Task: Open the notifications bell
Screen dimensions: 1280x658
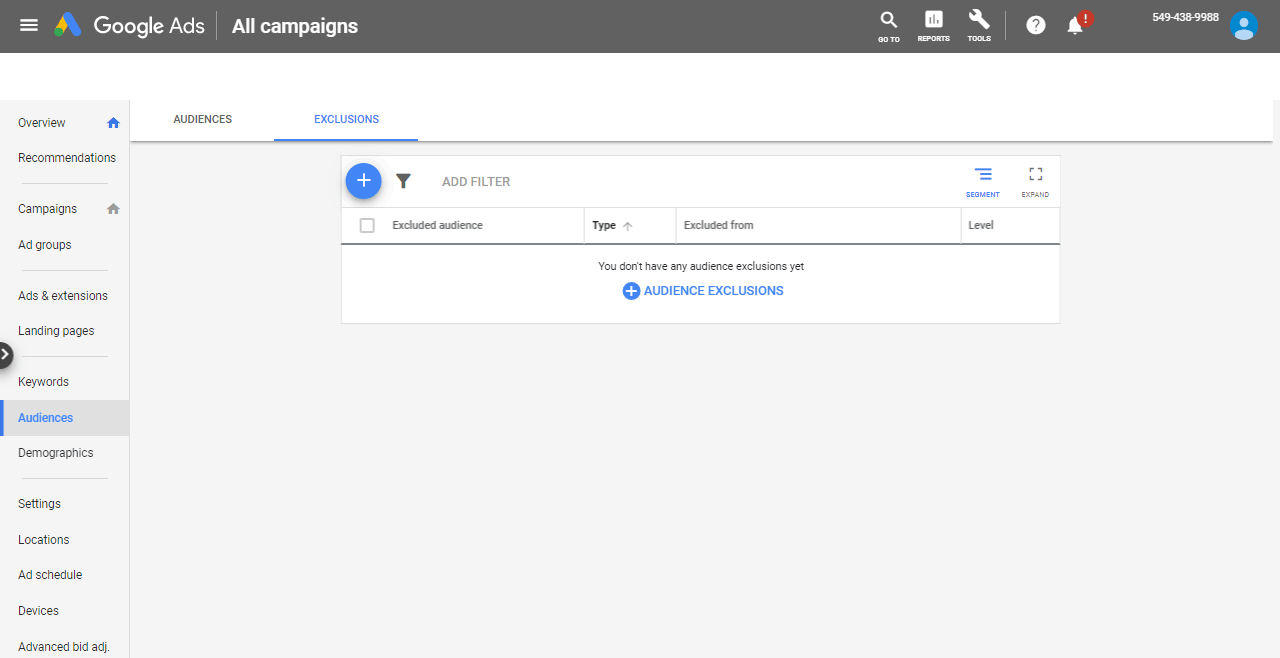Action: point(1076,26)
